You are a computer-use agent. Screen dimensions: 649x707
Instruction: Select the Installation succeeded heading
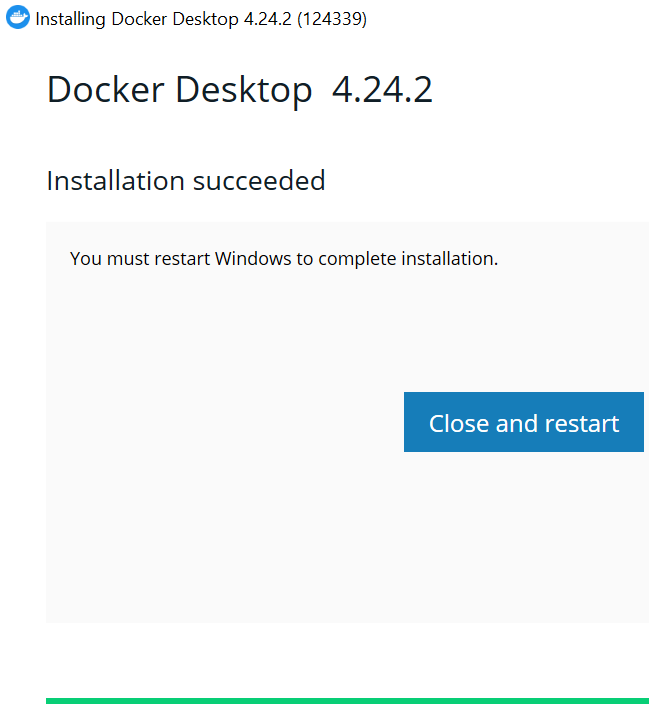click(x=186, y=181)
